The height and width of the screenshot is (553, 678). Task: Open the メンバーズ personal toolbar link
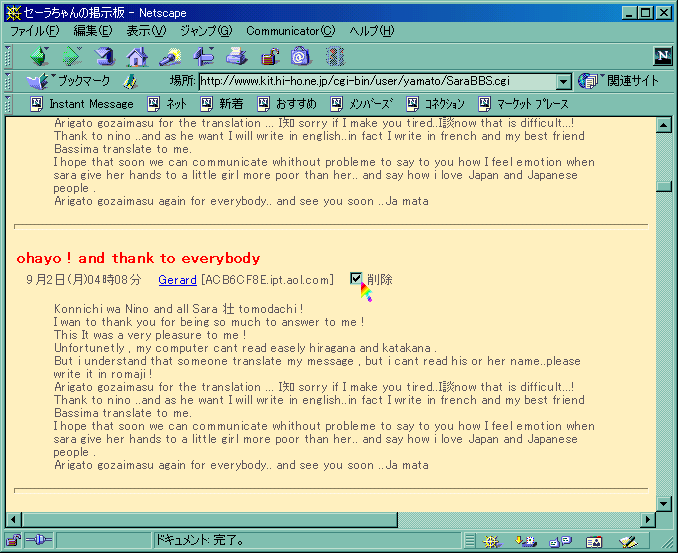point(361,104)
